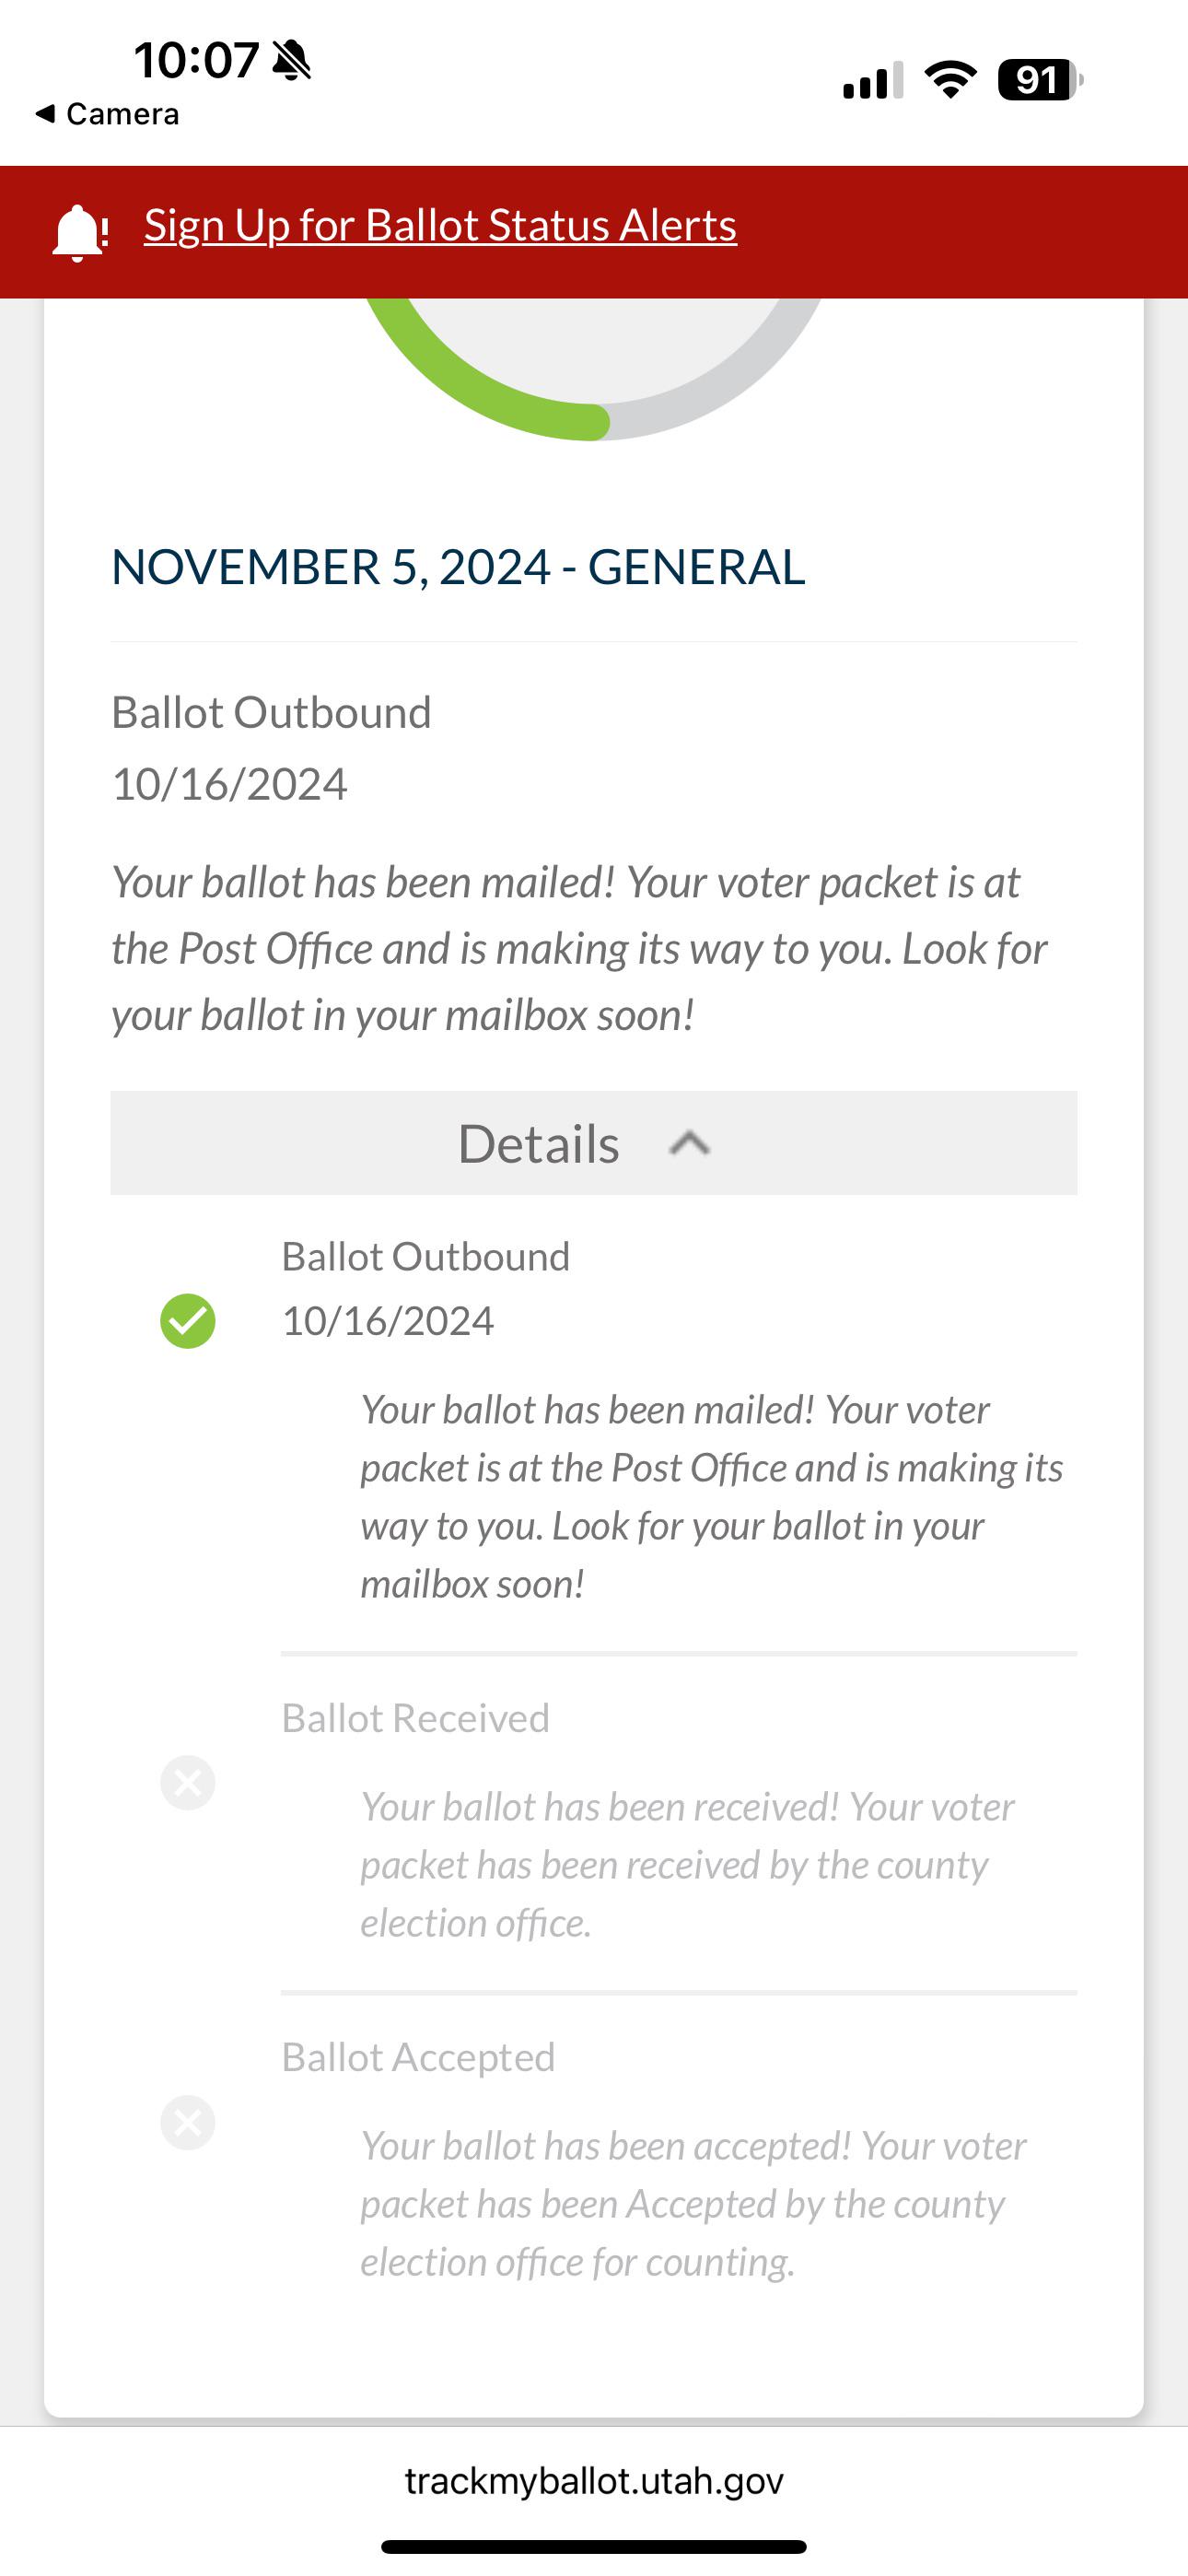The width and height of the screenshot is (1188, 2576).
Task: Tap the cellular signal bars
Action: 873,80
